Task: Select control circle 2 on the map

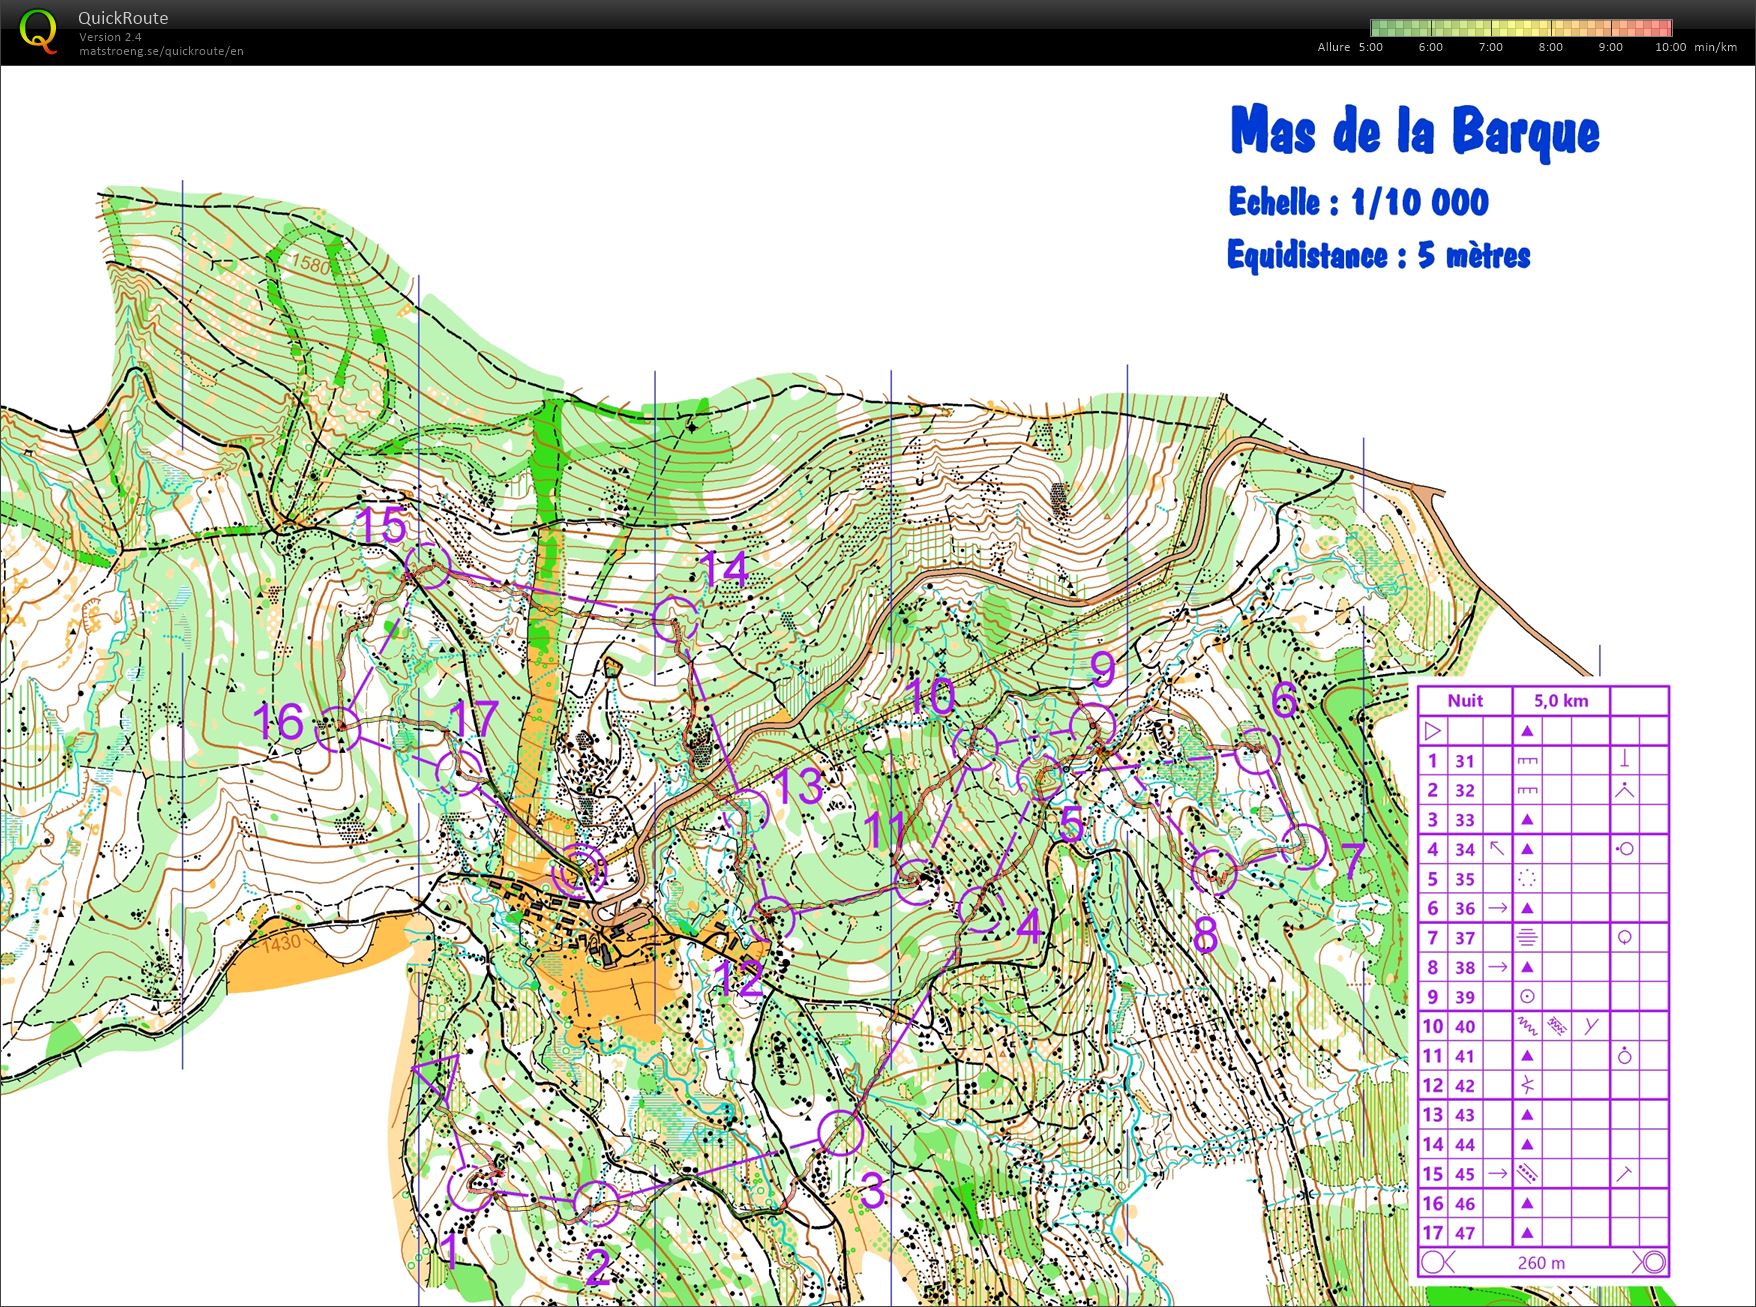Action: [597, 1203]
